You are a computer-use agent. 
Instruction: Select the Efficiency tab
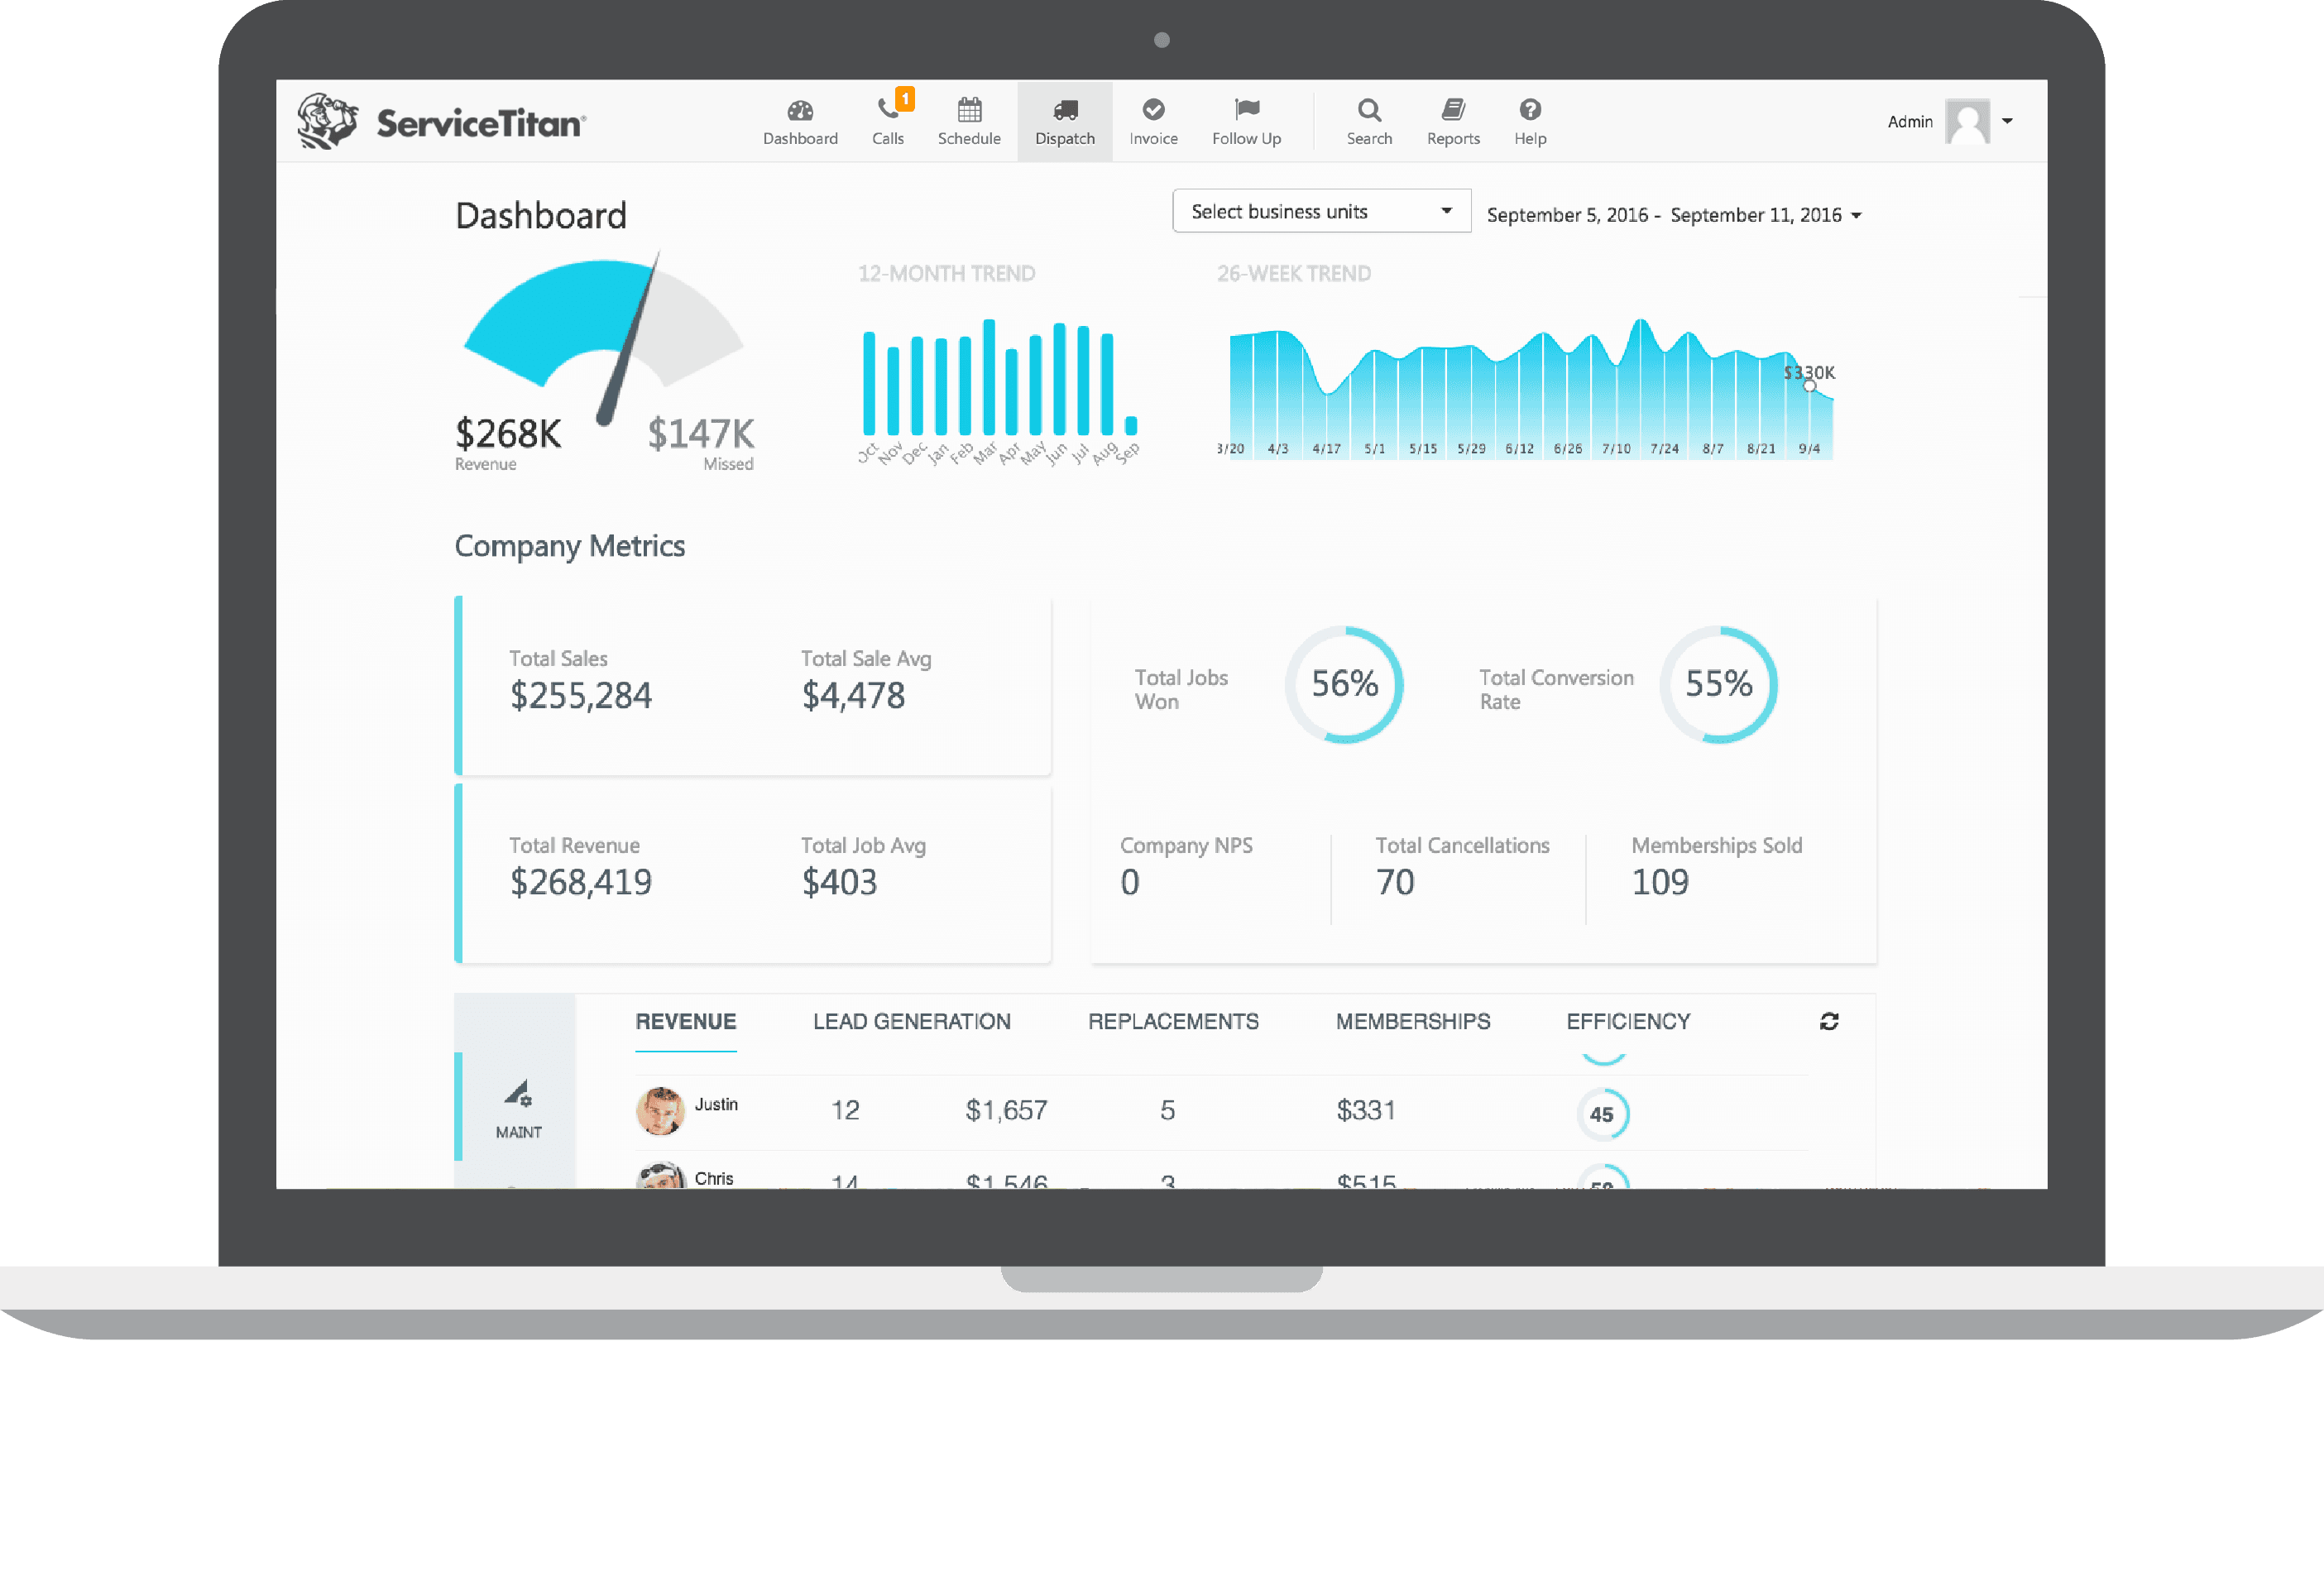click(1627, 1021)
